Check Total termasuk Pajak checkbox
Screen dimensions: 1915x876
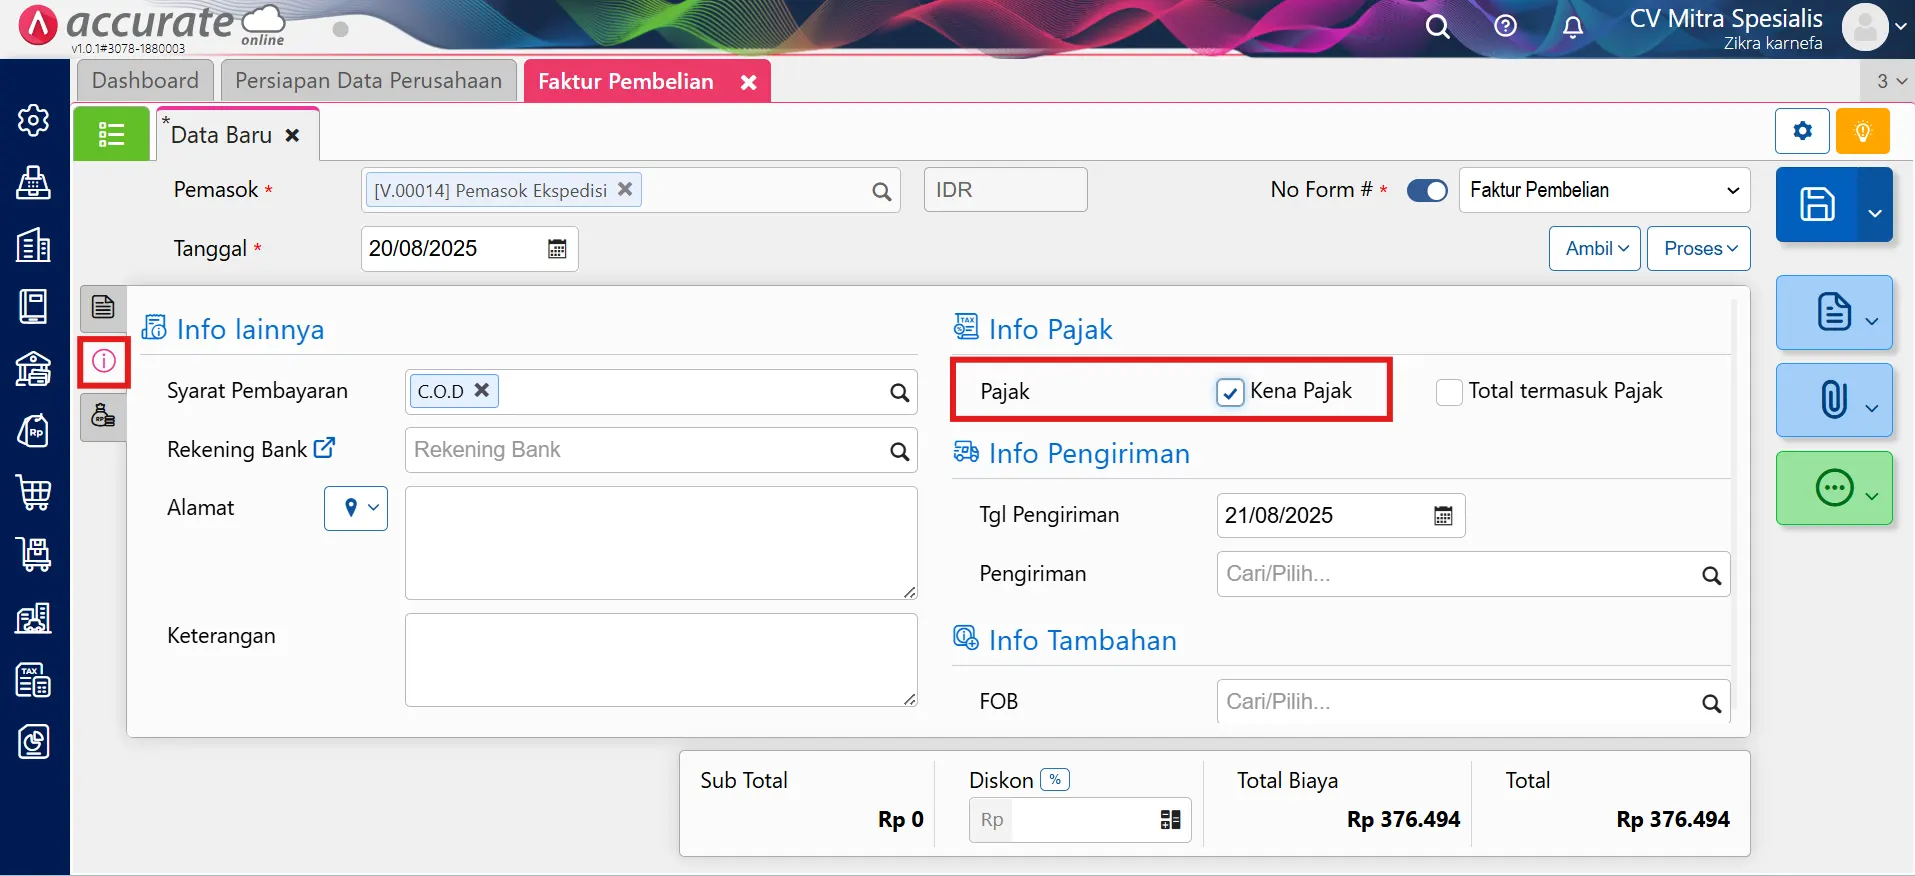(x=1449, y=392)
